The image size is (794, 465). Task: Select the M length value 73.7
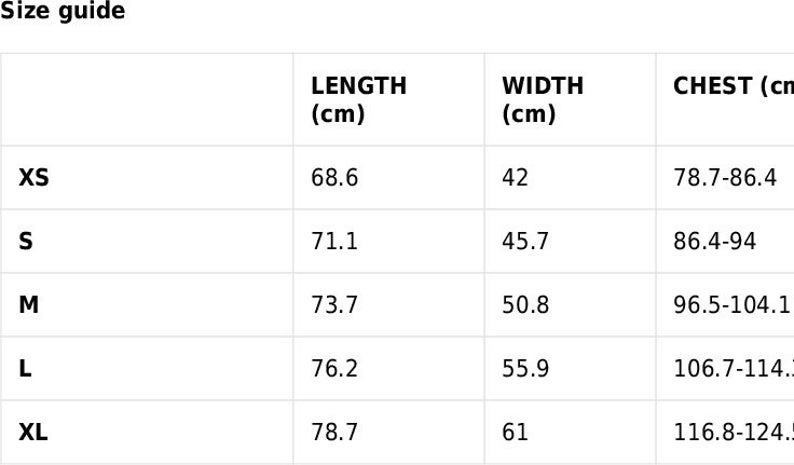coord(334,305)
